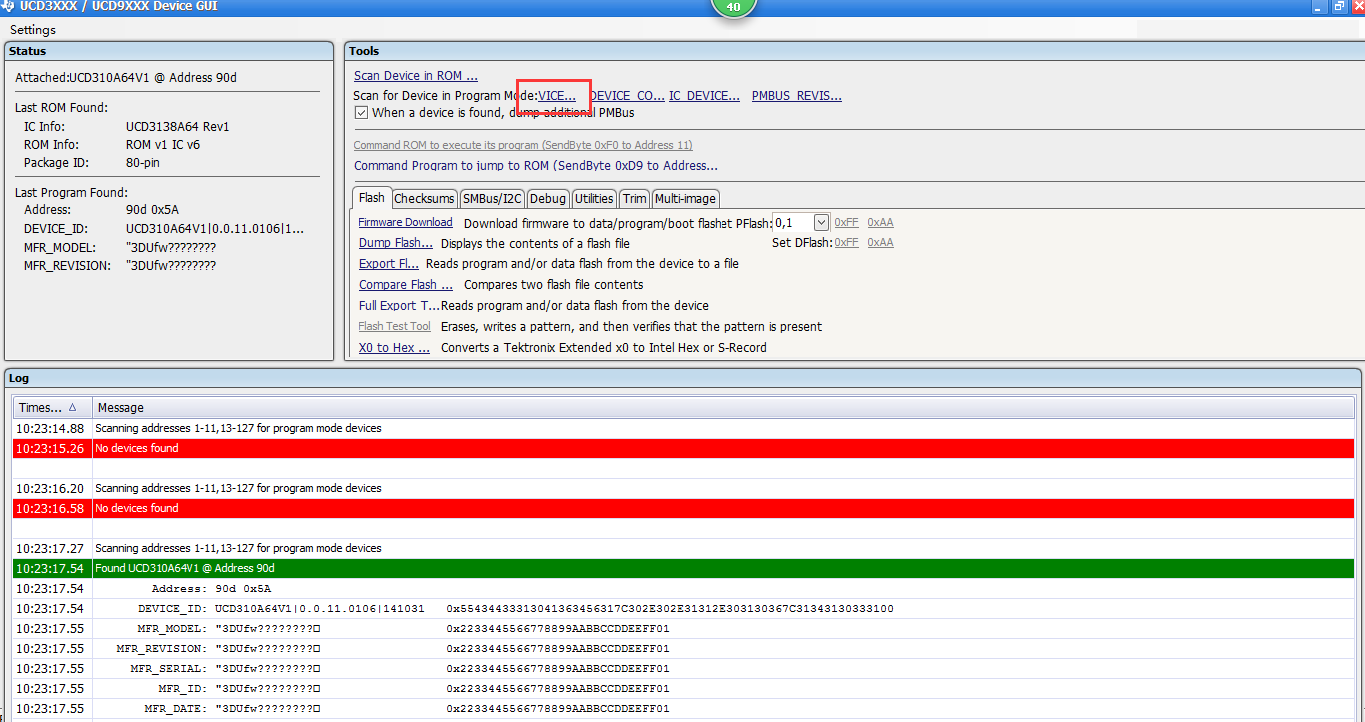Click the Status panel Address value 90d 0x5A

pos(152,210)
